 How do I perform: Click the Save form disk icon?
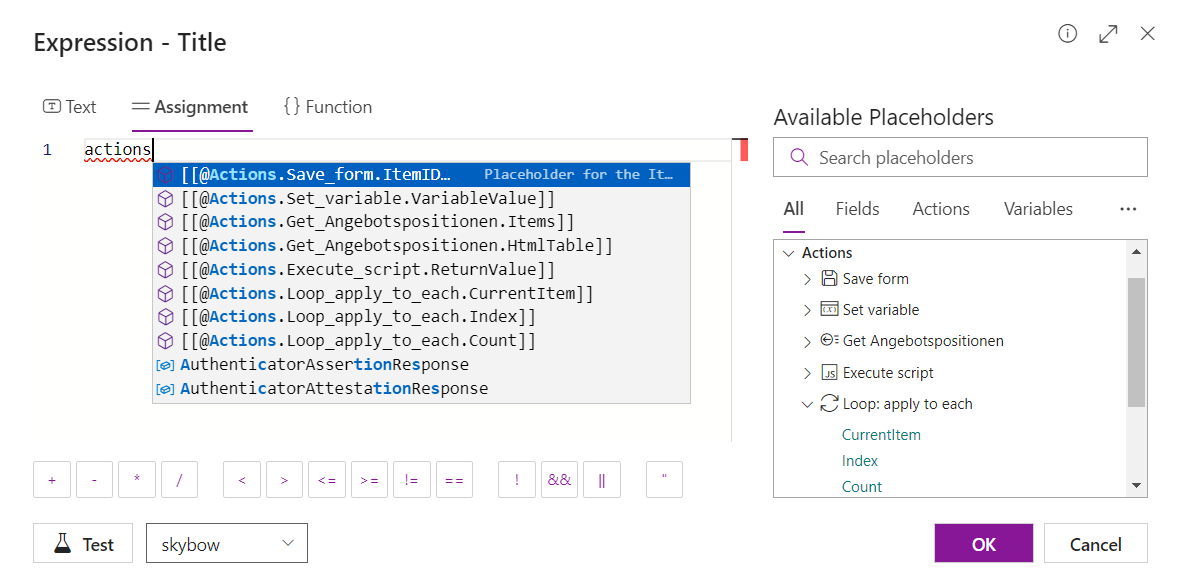pos(829,278)
